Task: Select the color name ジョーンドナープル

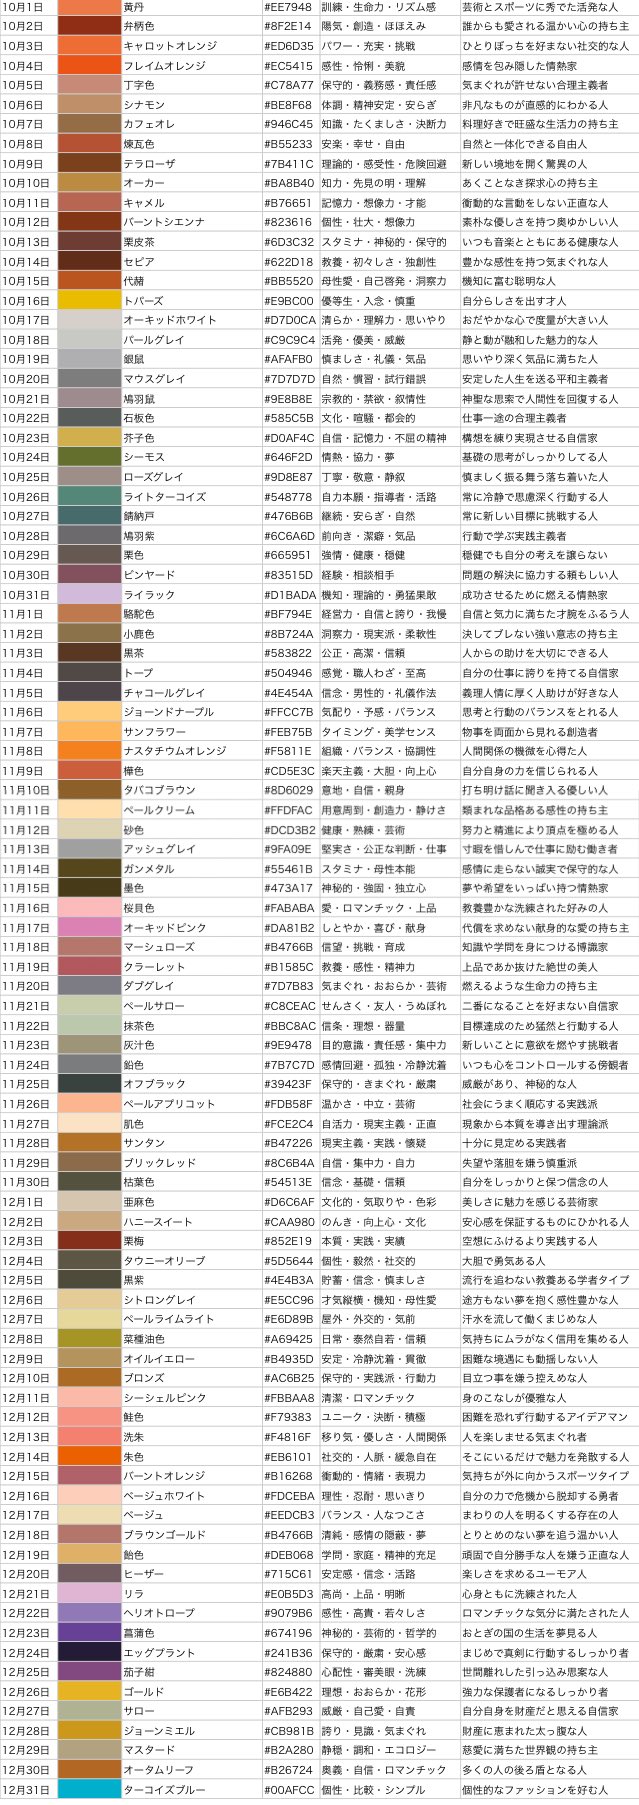Action: 168,712
